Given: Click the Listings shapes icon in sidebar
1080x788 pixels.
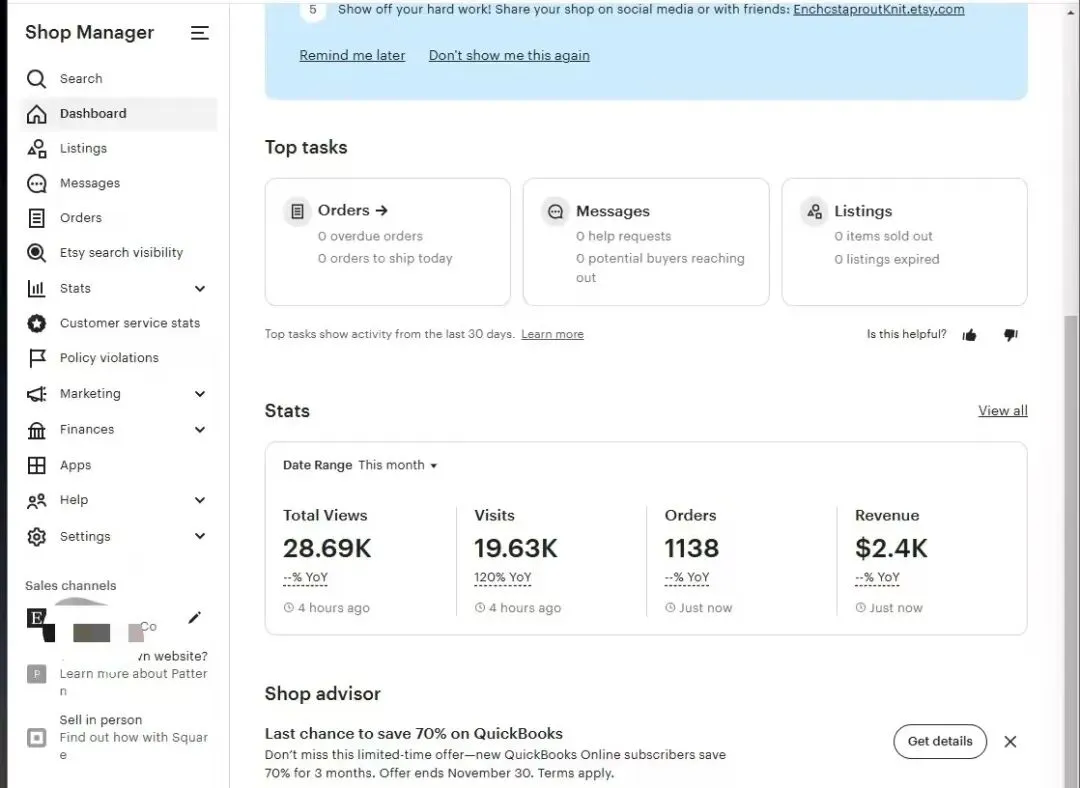Looking at the screenshot, I should (37, 149).
